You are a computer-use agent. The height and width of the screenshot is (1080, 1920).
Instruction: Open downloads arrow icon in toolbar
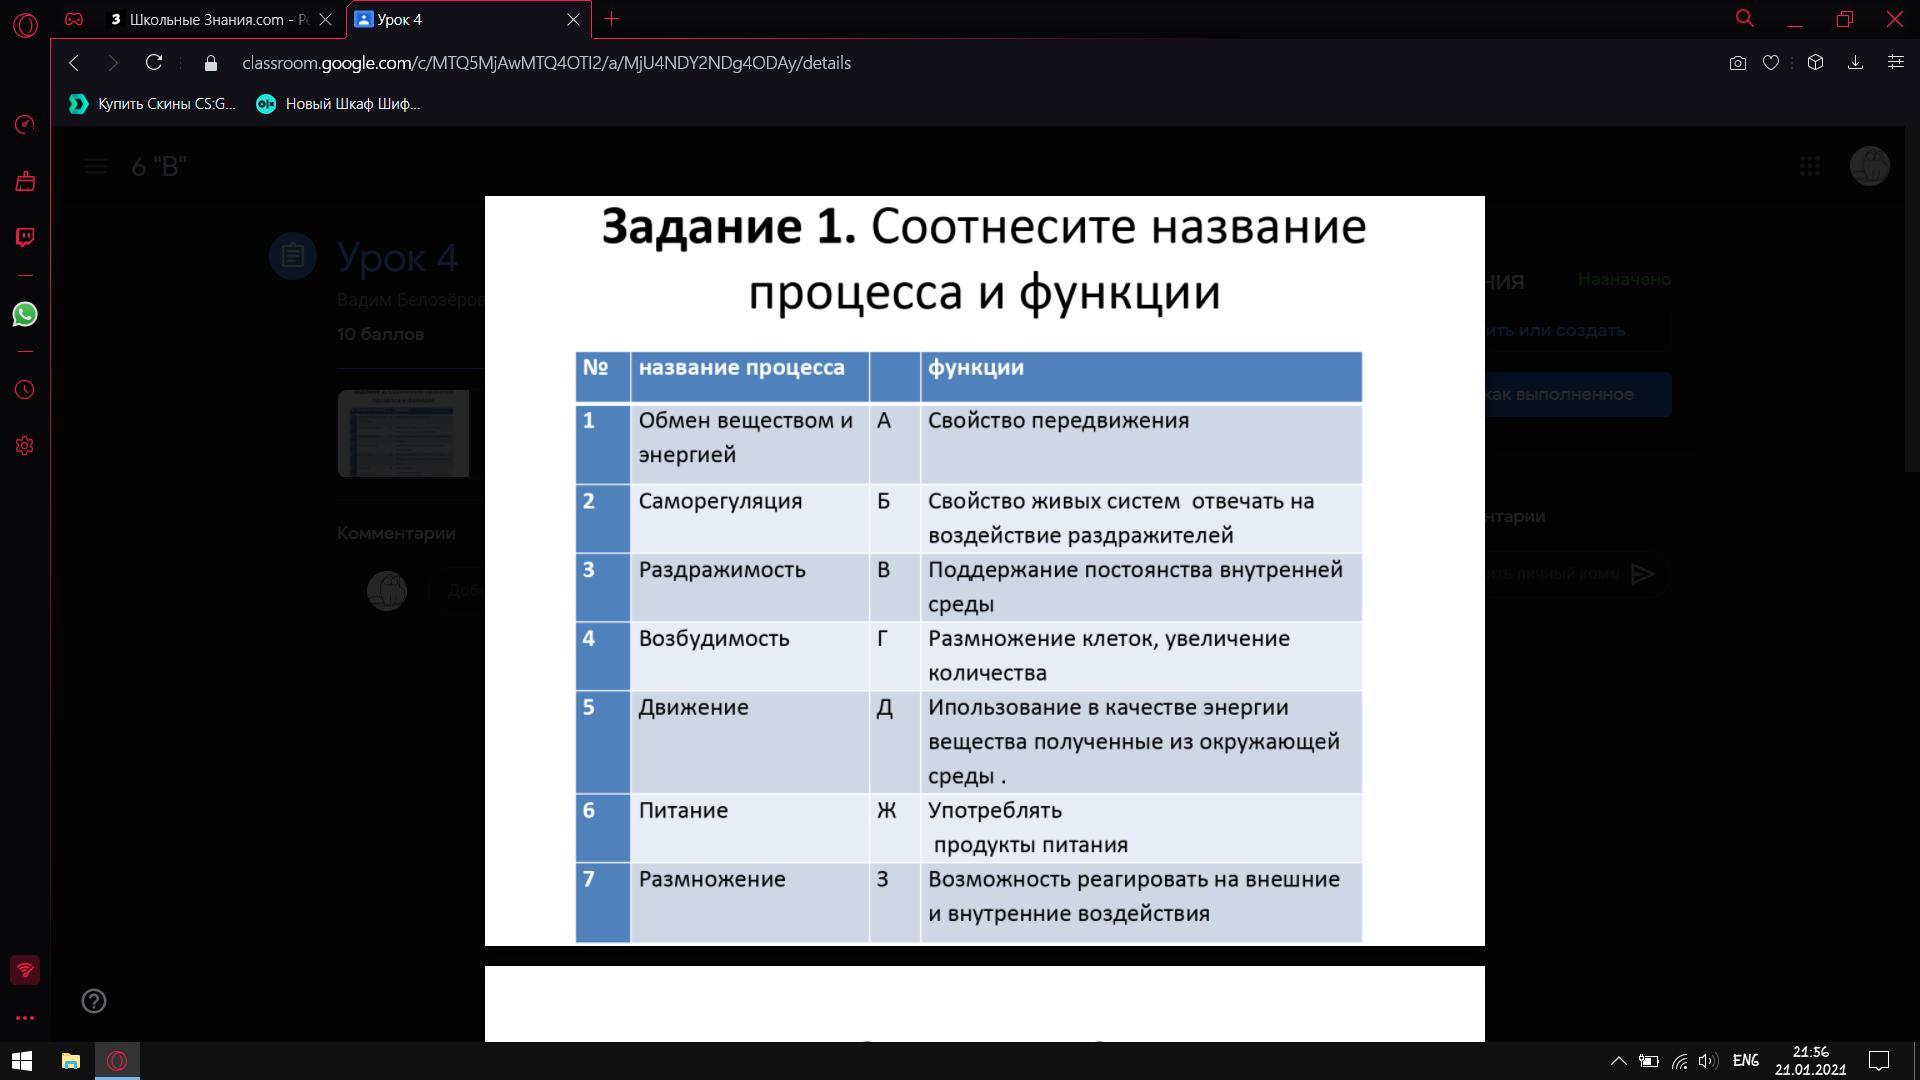click(x=1855, y=63)
